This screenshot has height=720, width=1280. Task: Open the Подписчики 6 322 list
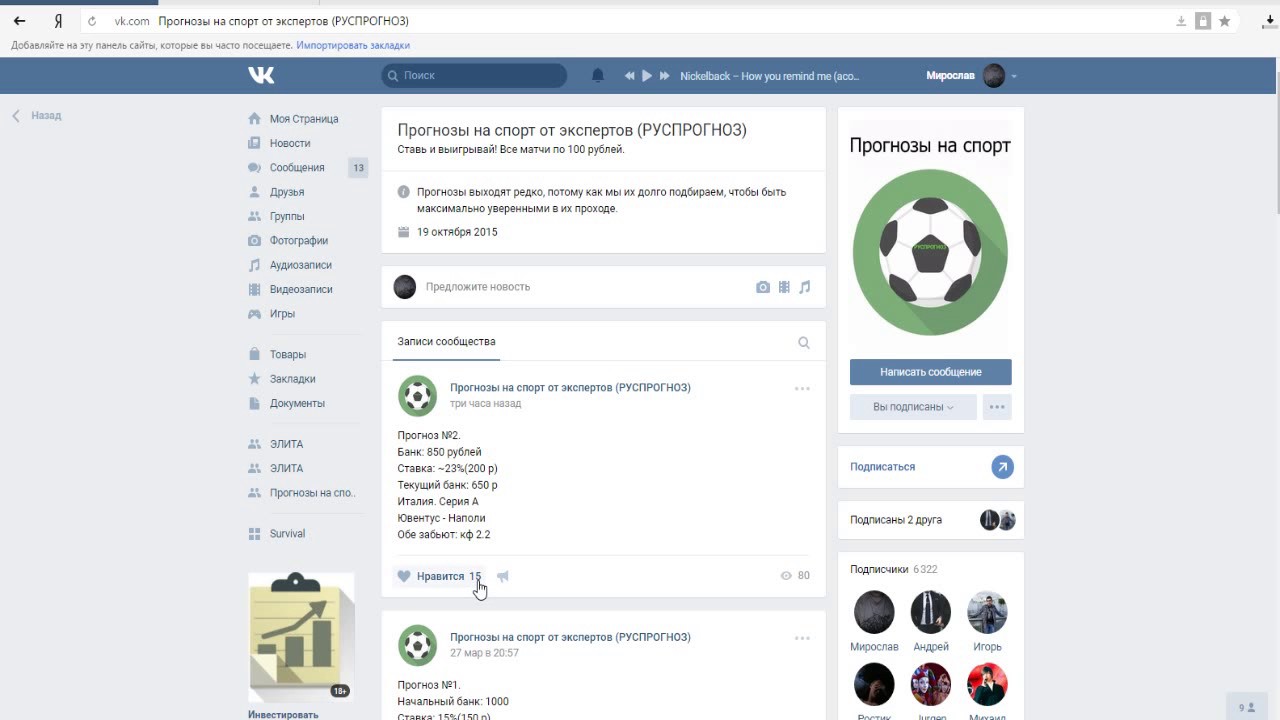[894, 569]
